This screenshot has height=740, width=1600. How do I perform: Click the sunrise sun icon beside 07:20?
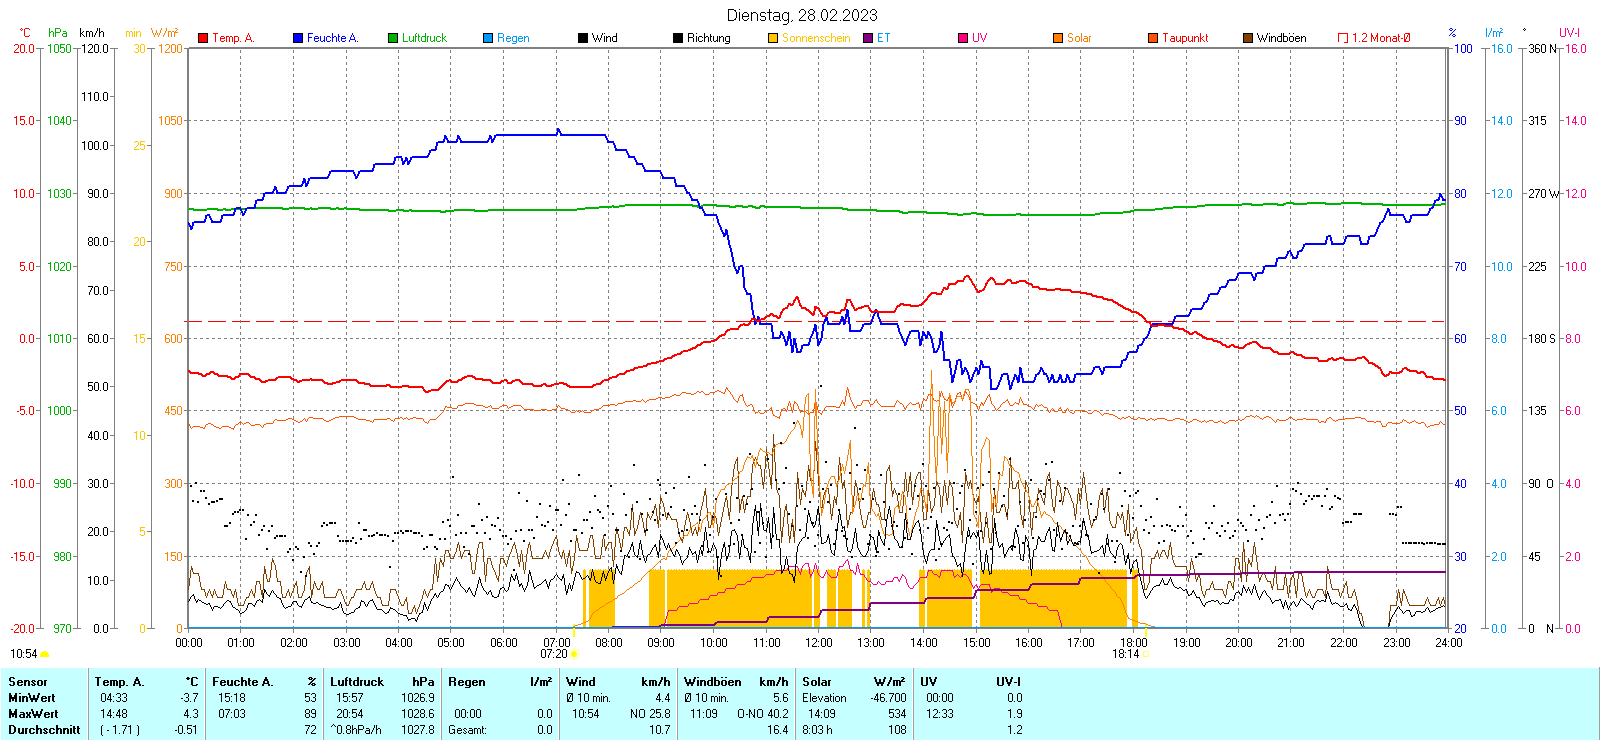click(x=575, y=654)
